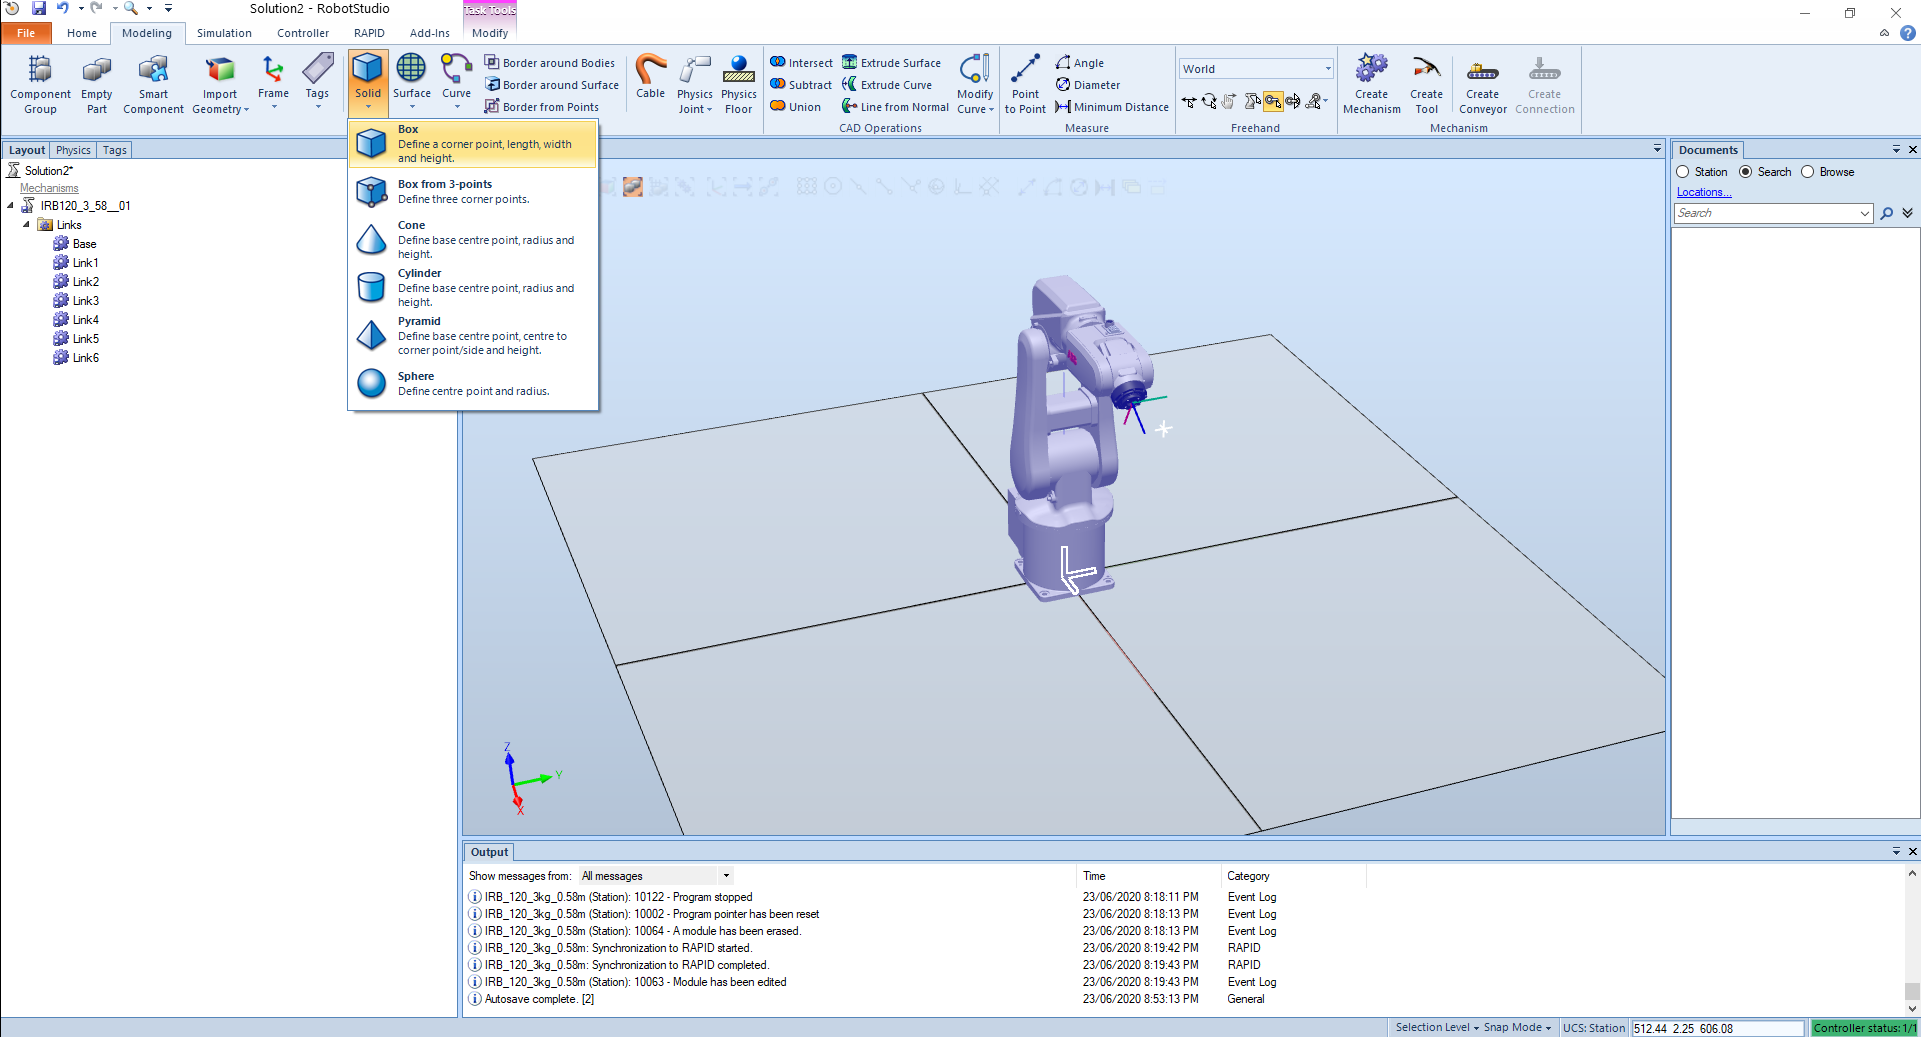1921x1037 pixels.
Task: Click the Create Mechanism icon
Action: 1371,83
